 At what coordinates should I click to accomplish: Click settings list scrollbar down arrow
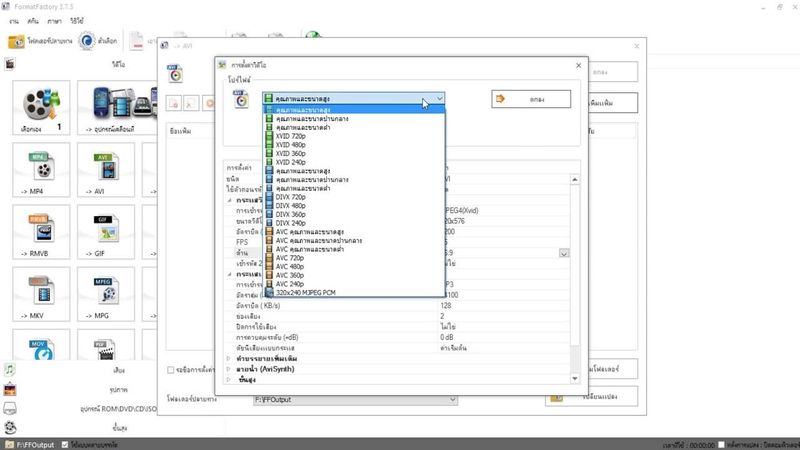(x=574, y=379)
